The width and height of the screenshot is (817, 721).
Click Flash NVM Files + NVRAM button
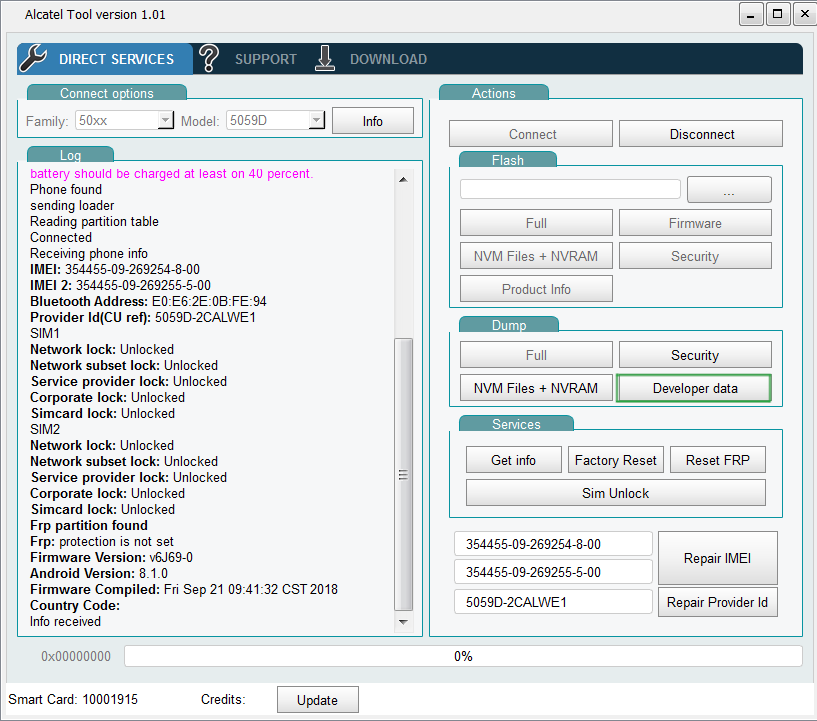tap(536, 256)
